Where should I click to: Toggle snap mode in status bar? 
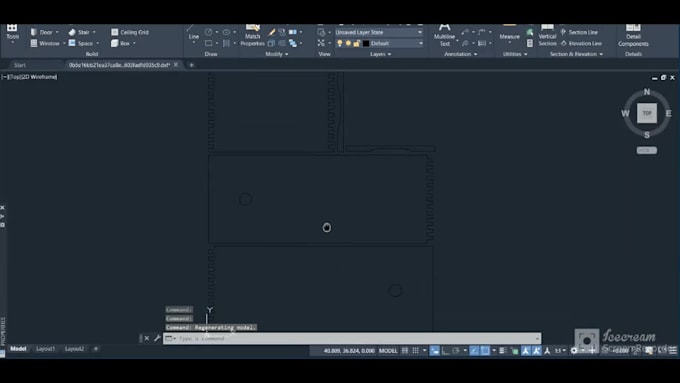point(415,350)
